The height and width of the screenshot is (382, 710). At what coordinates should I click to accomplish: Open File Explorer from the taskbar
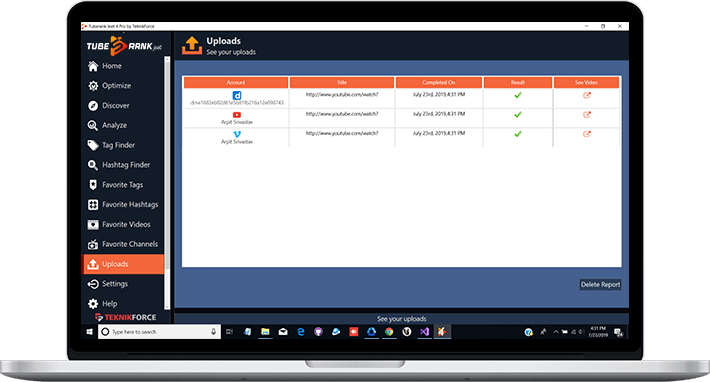(265, 332)
